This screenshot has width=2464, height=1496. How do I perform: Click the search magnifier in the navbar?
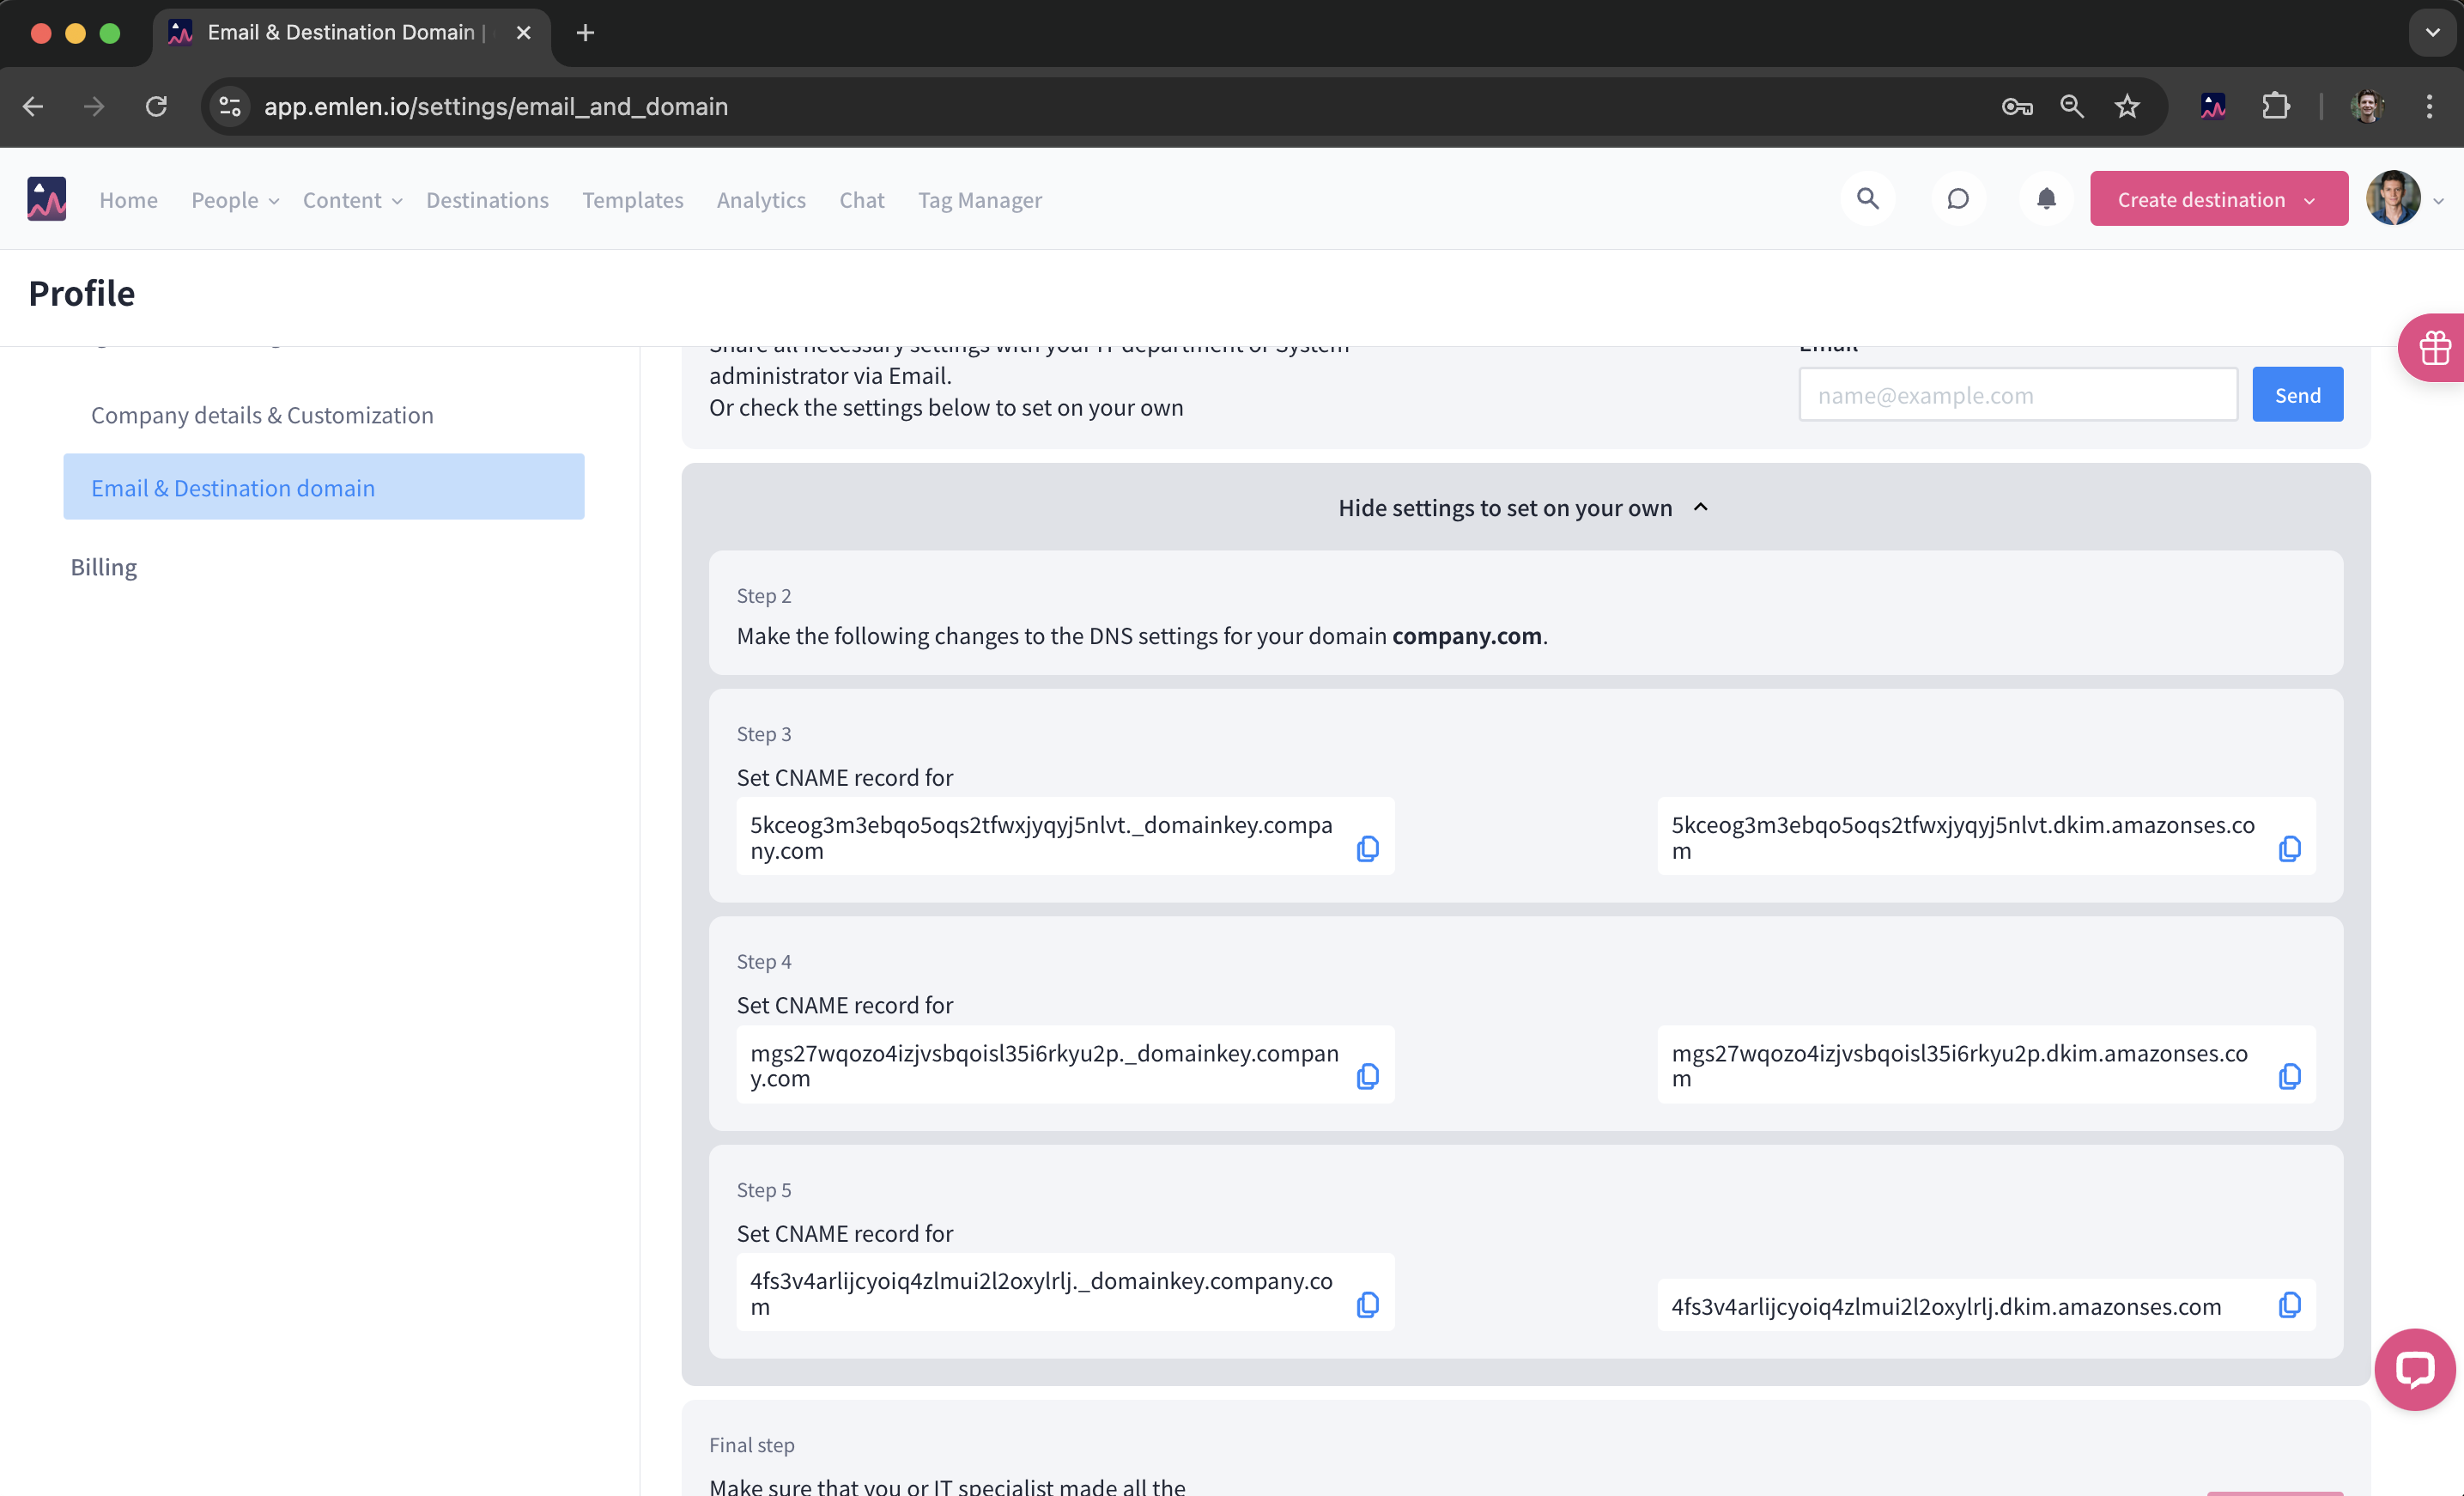(1867, 199)
